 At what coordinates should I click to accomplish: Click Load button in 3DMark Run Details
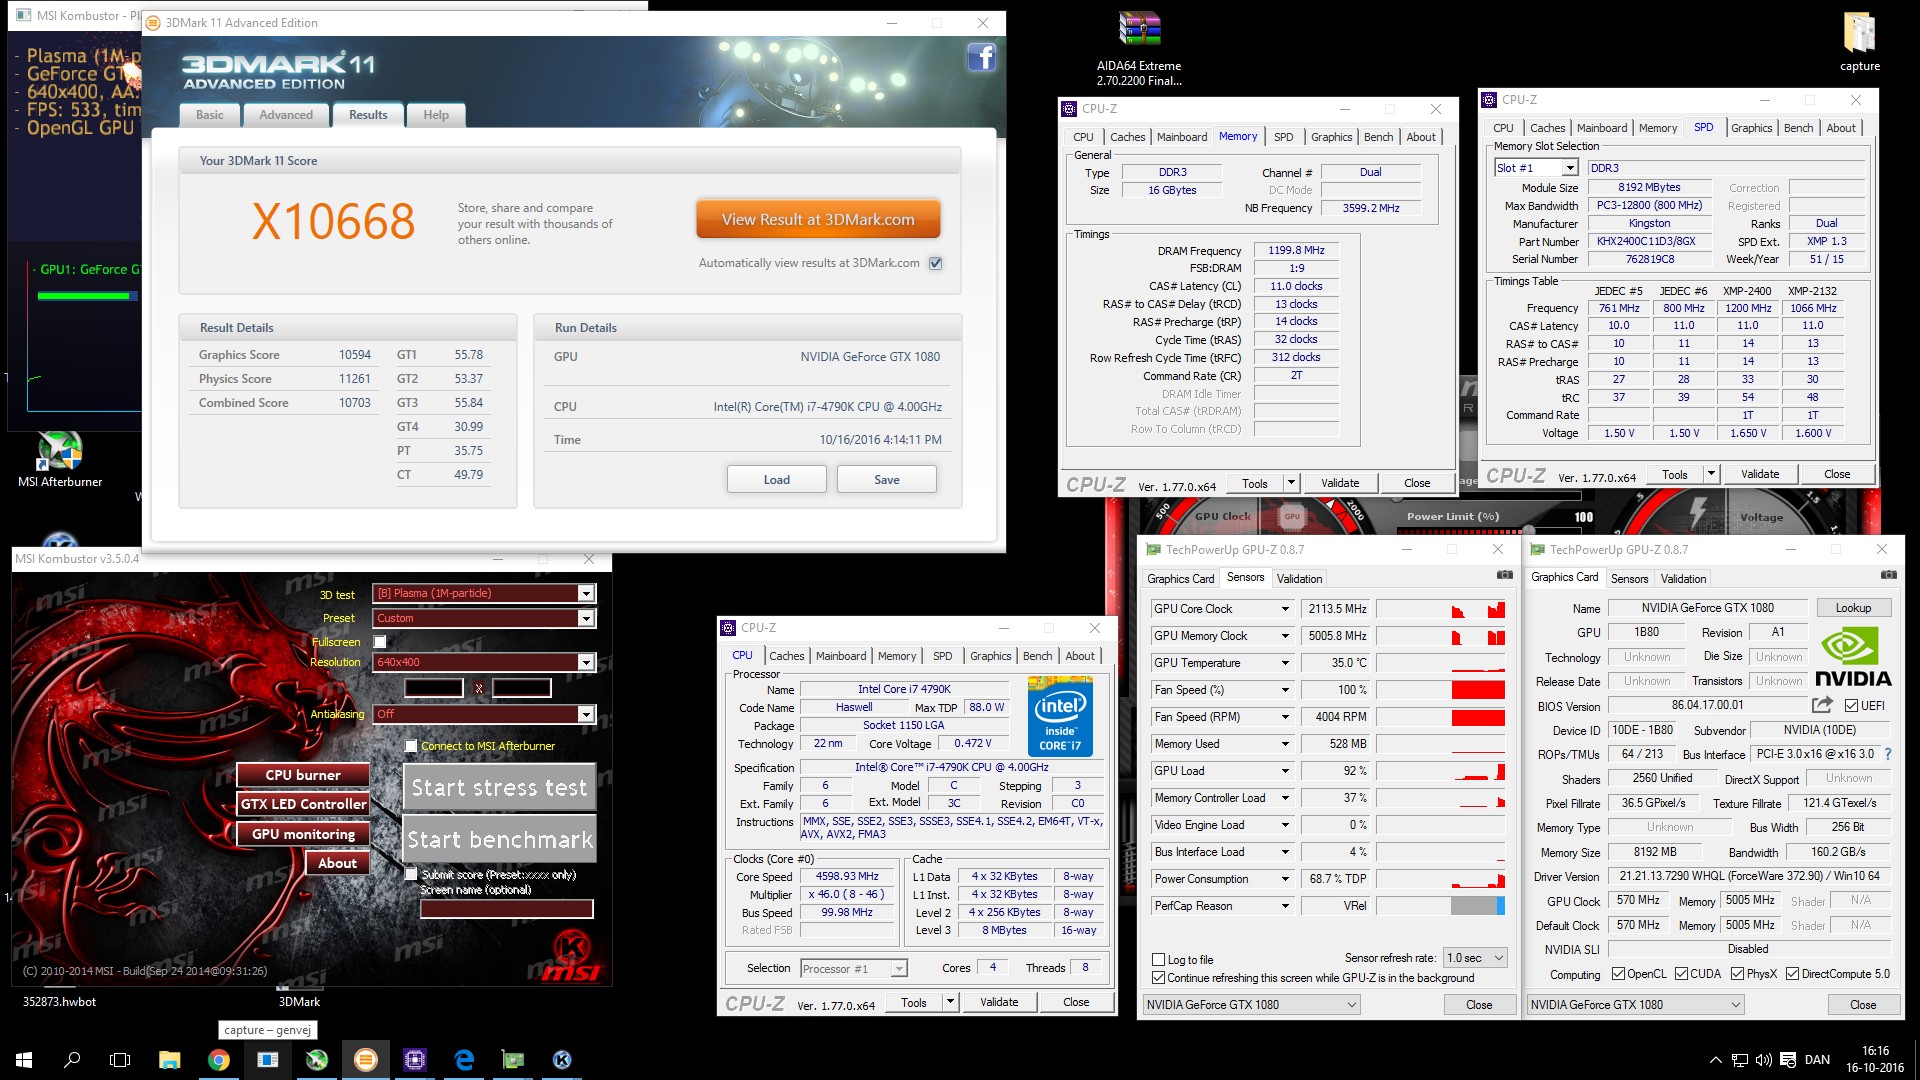(777, 480)
